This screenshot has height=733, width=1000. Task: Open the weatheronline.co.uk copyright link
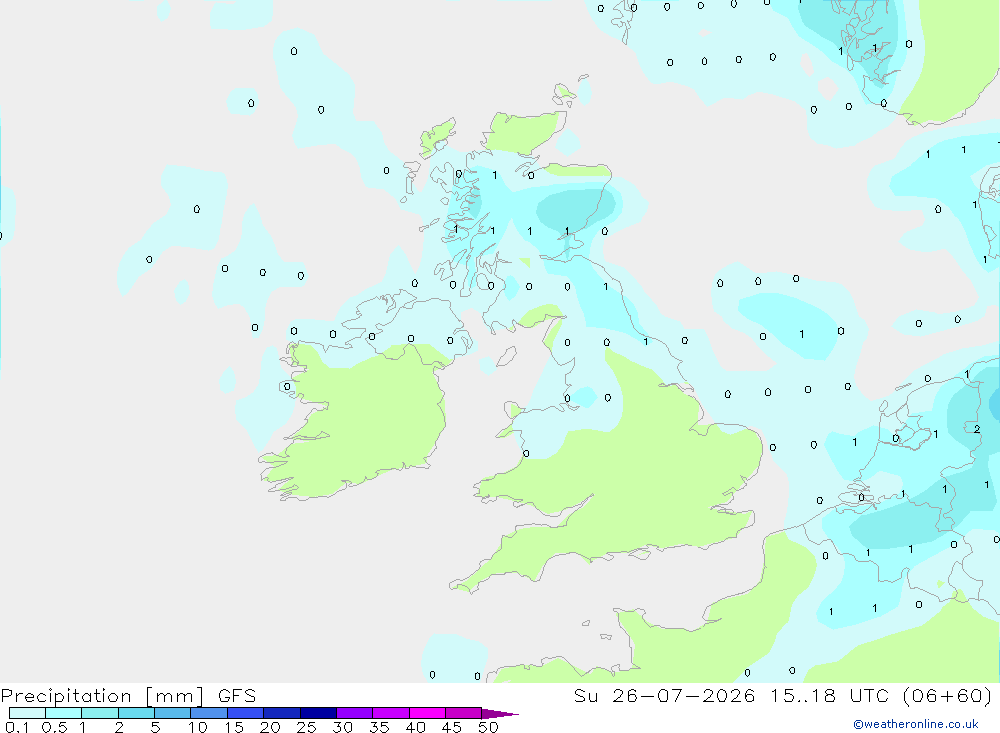coord(916,724)
